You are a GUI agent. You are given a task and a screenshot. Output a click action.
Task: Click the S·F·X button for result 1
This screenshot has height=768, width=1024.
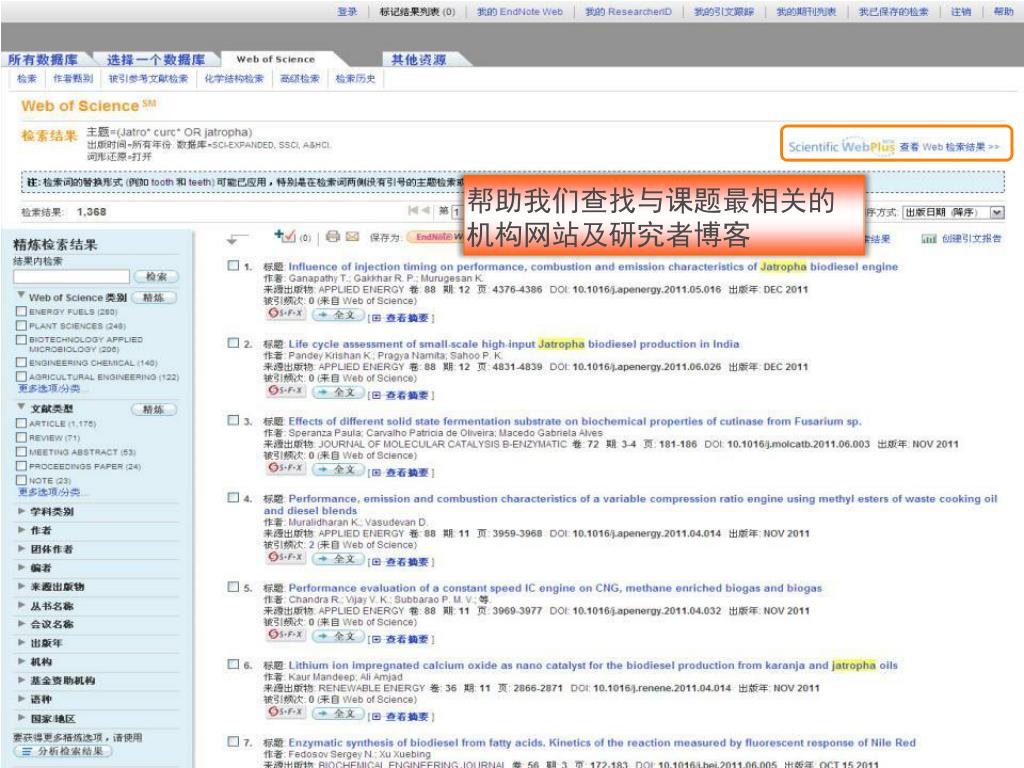(x=285, y=313)
